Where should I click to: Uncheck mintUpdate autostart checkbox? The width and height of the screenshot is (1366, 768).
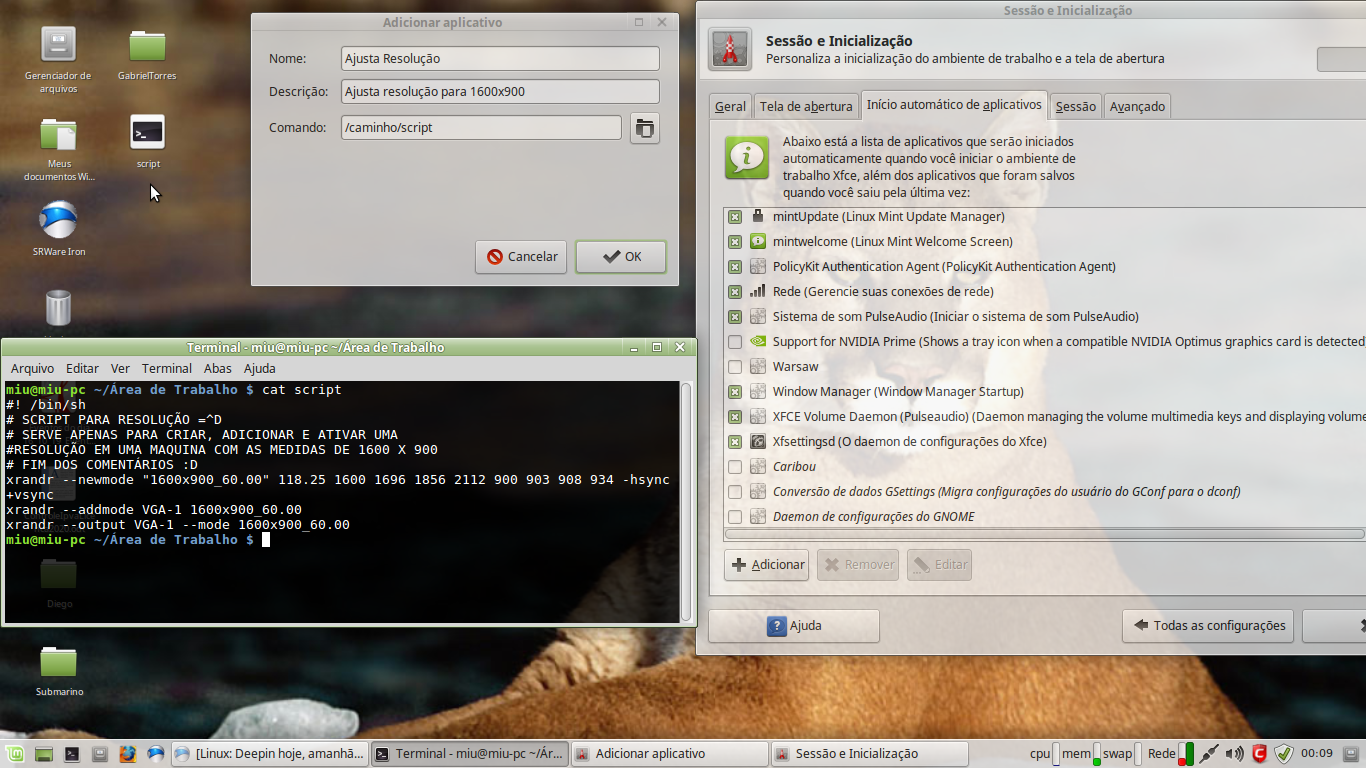point(735,217)
